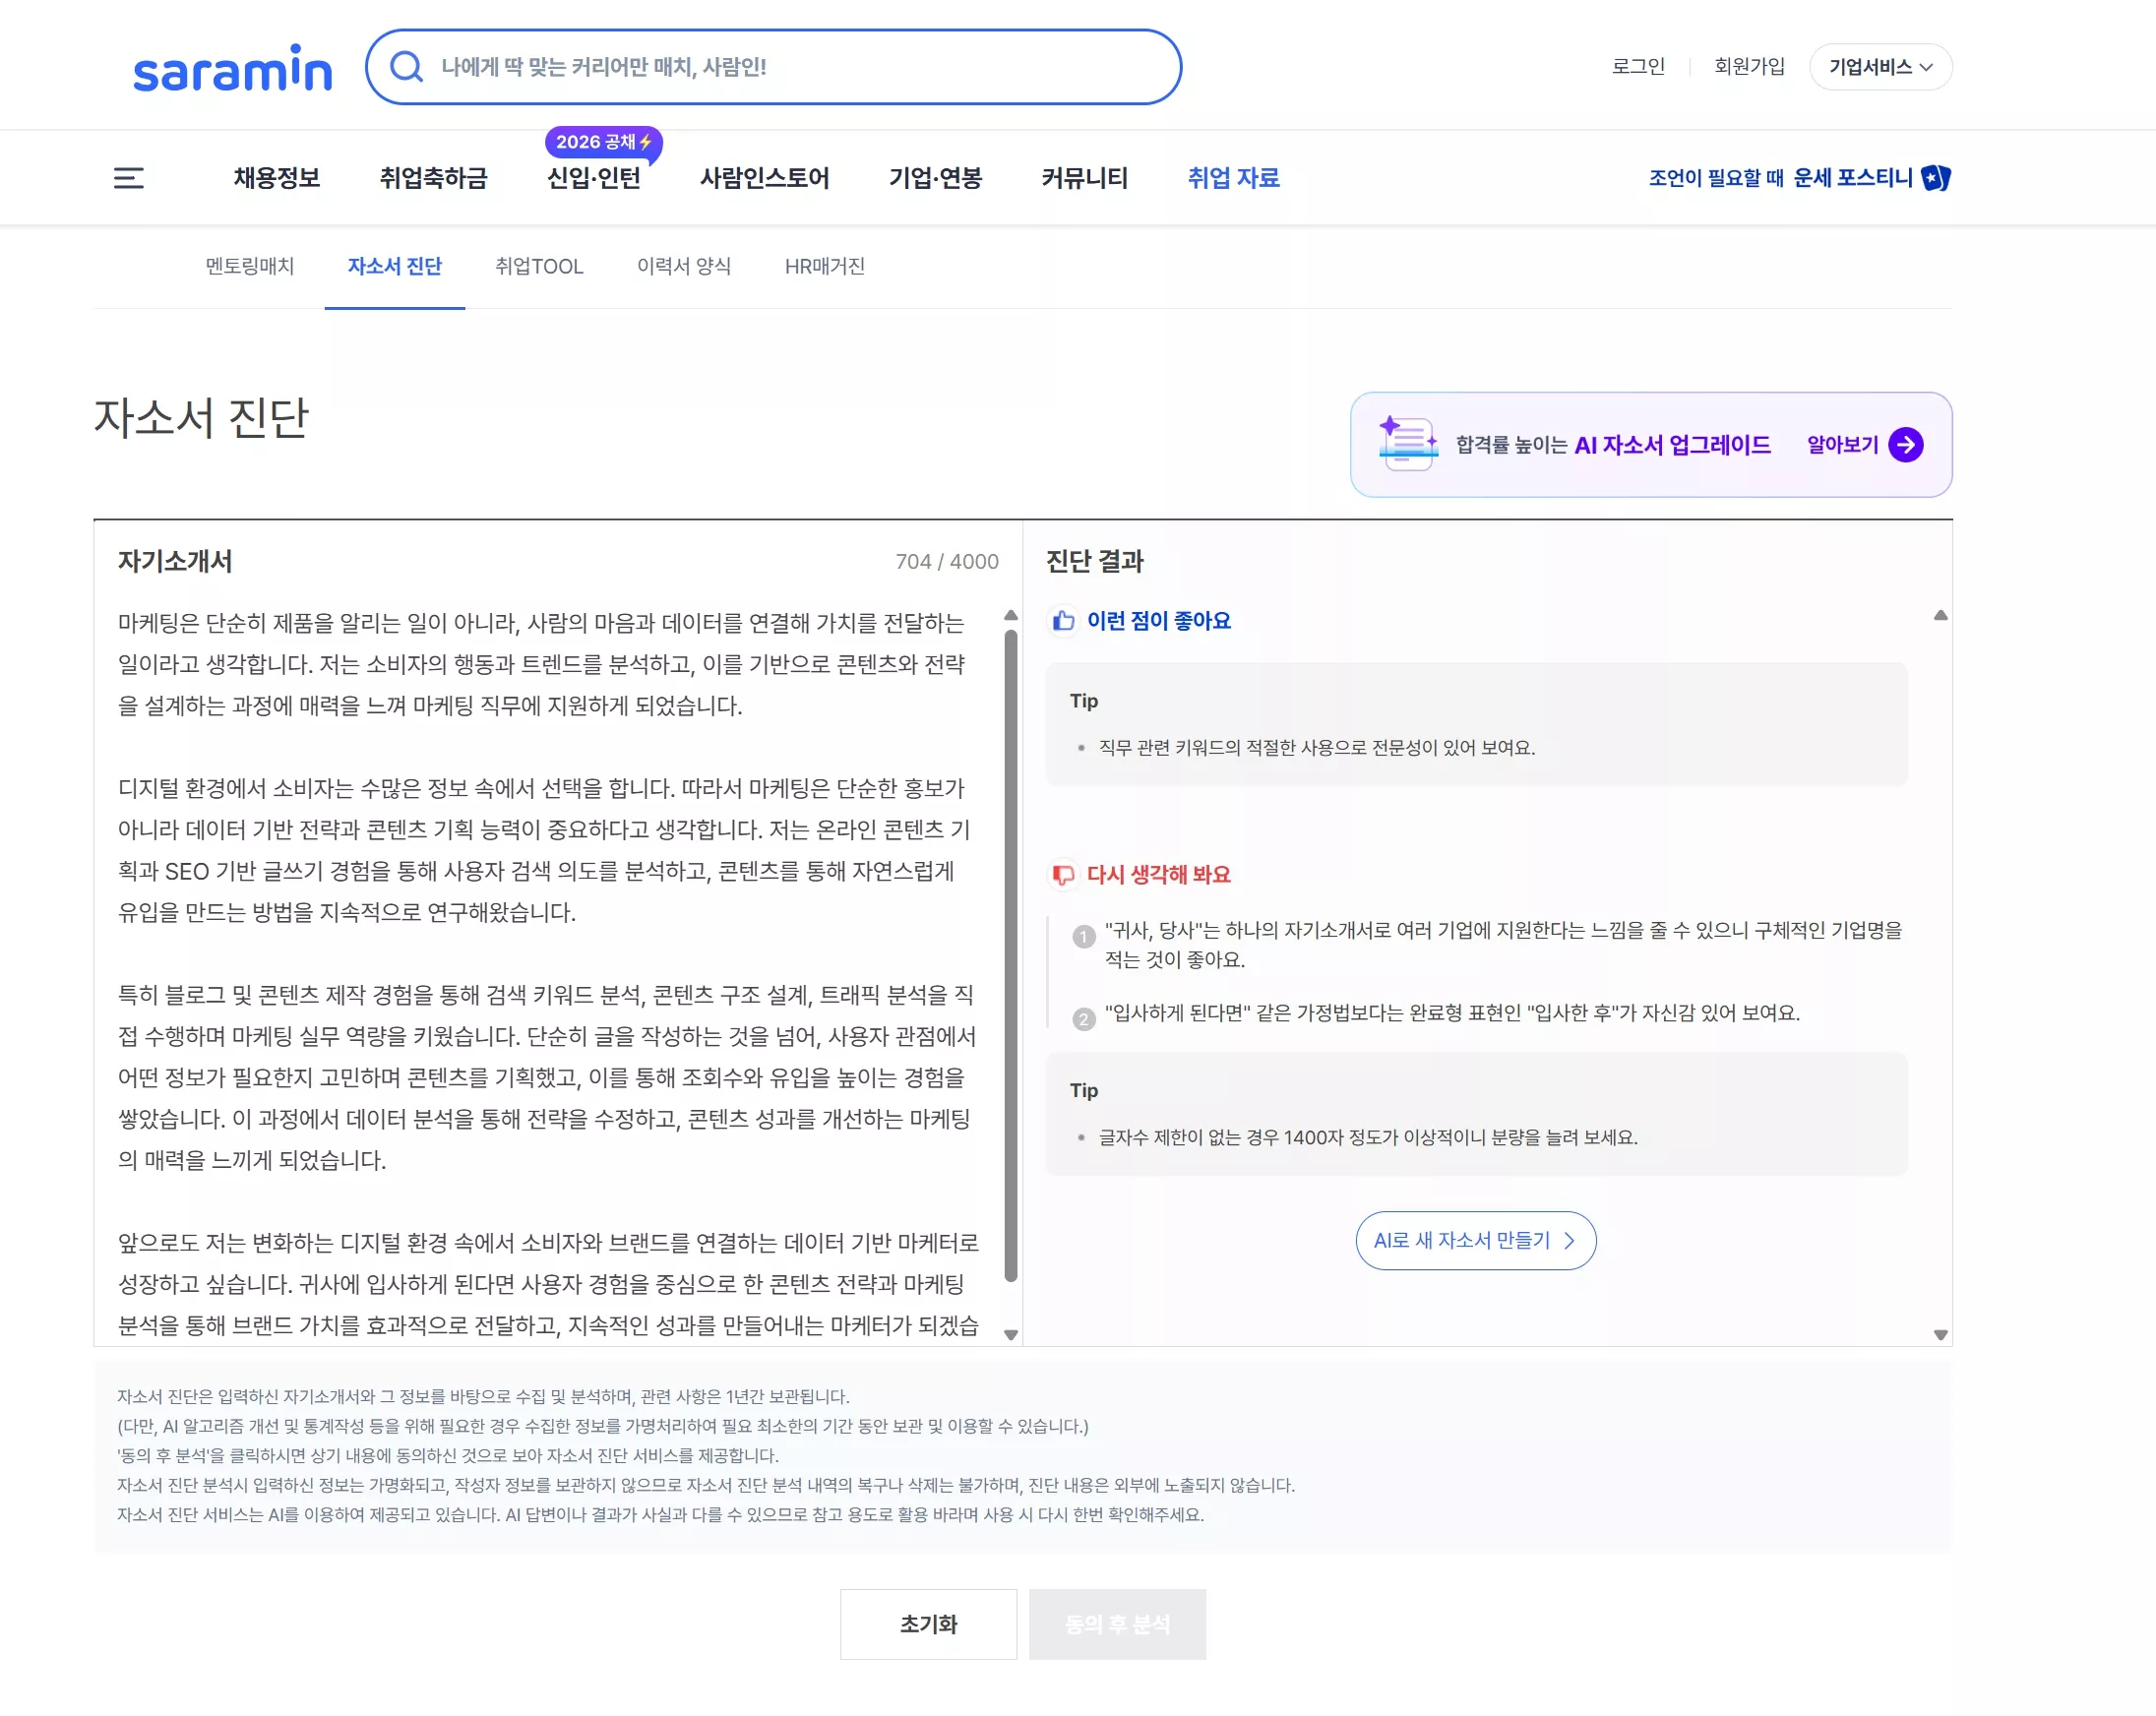Click the saramin logo

tap(232, 67)
